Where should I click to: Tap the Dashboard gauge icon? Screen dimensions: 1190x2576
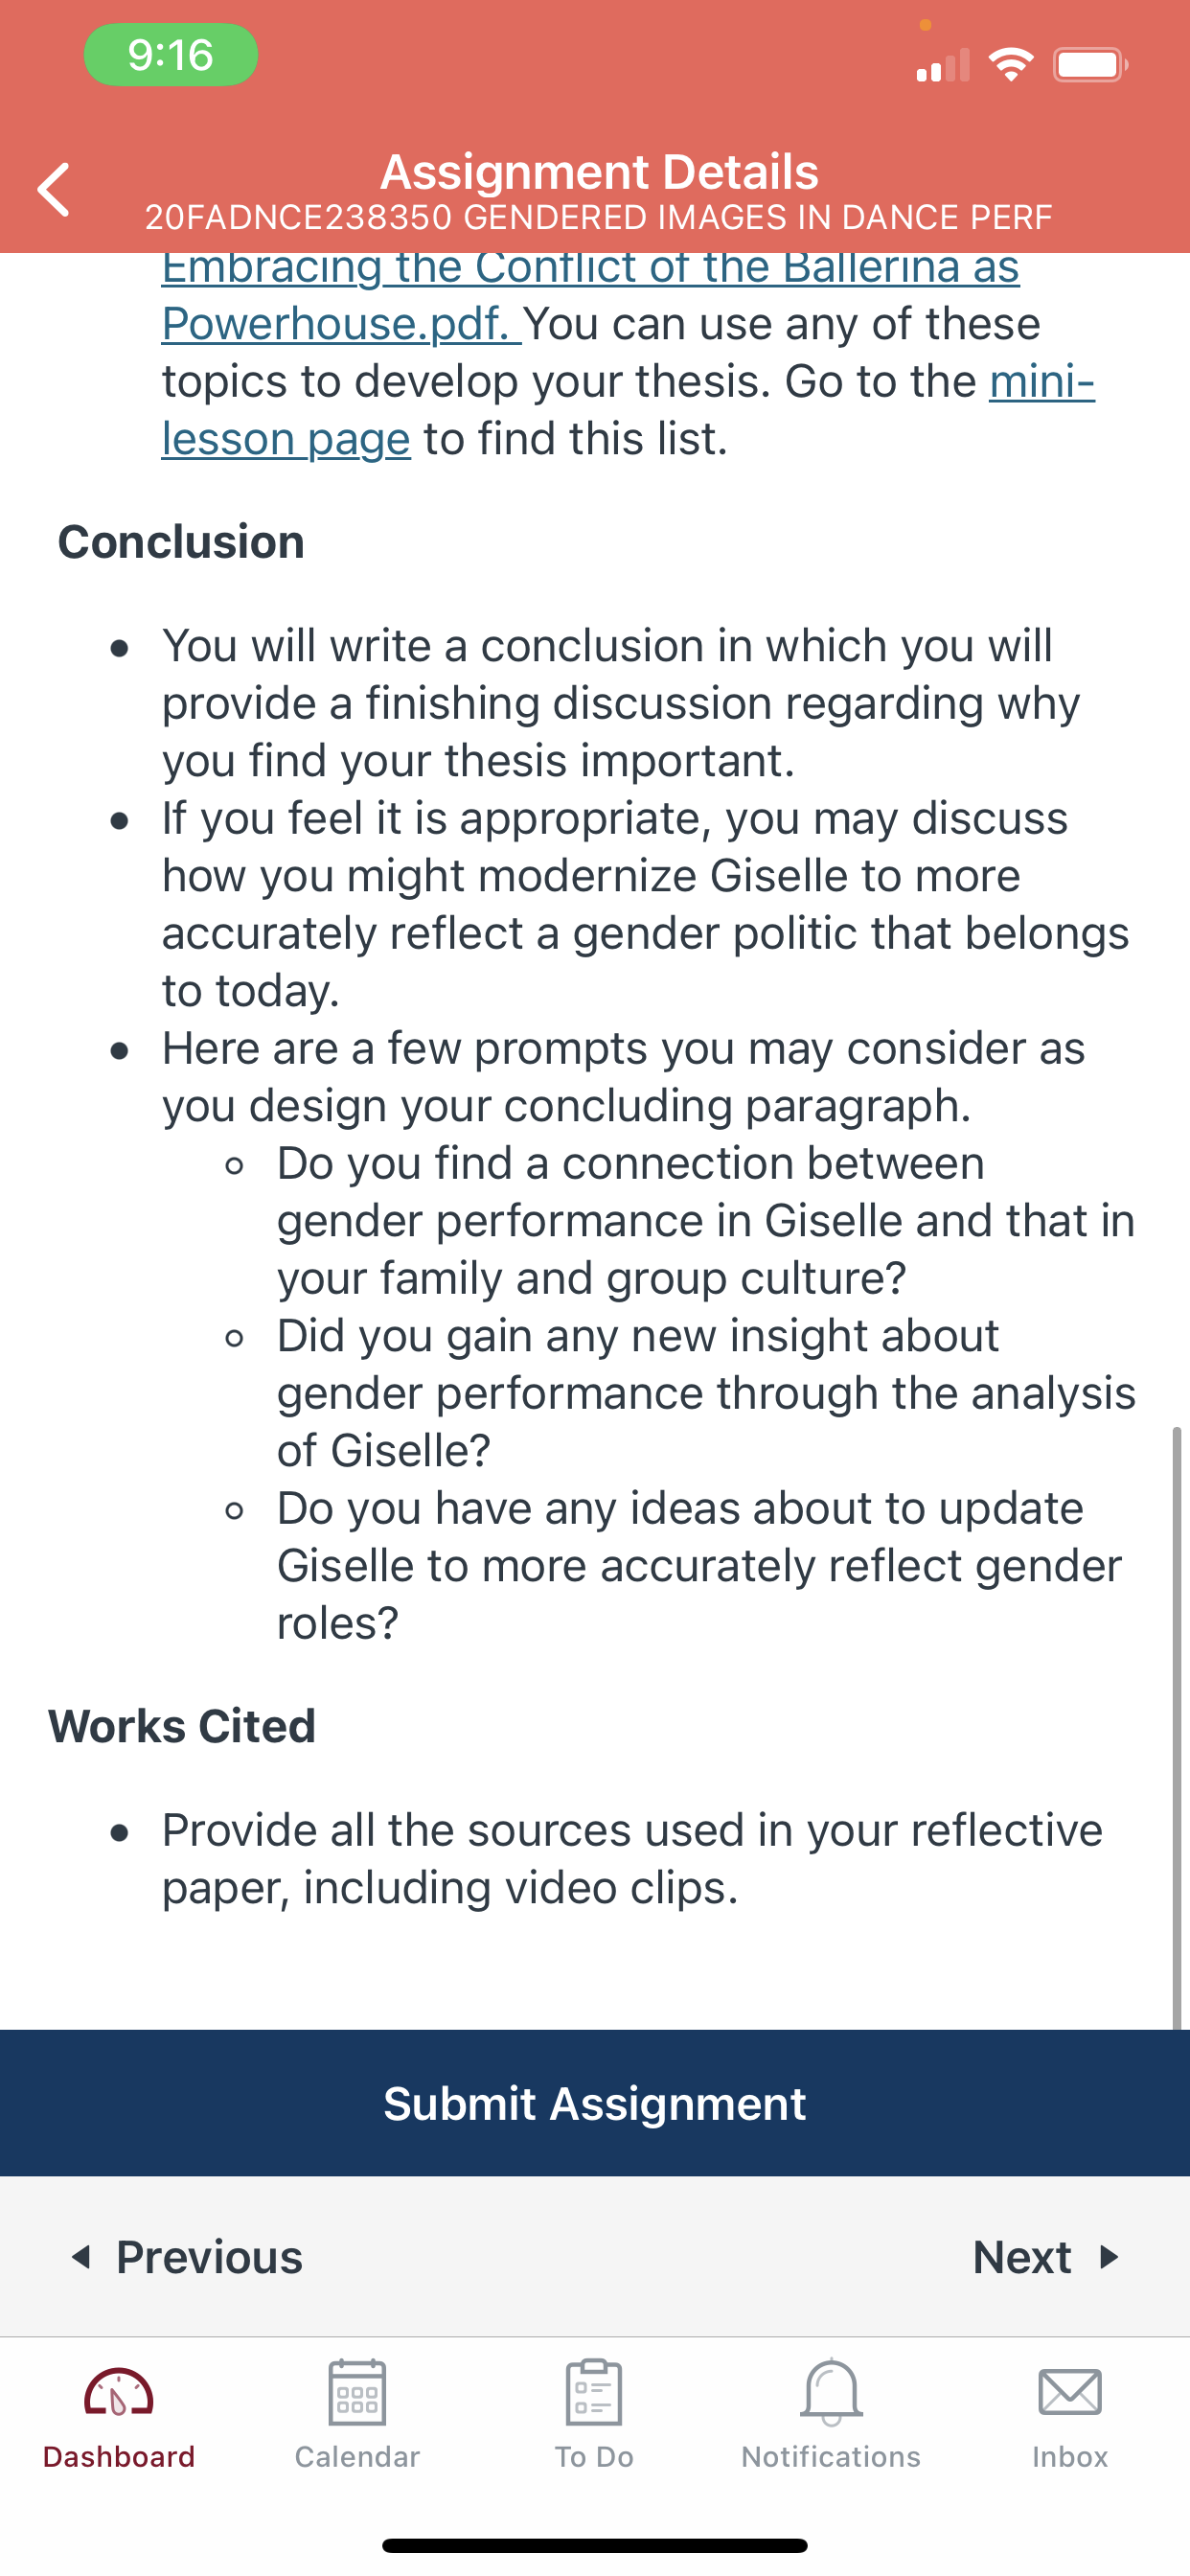(x=119, y=2391)
